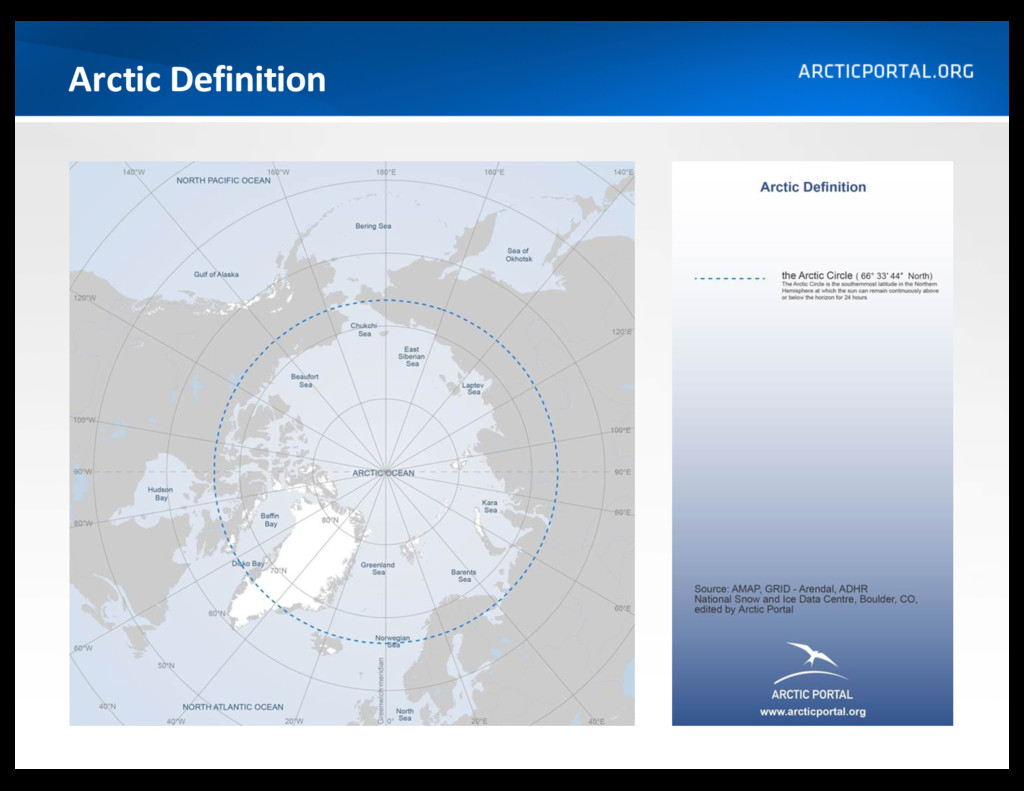Click the 'ARCTIC PORTAL' logo caption
The height and width of the screenshot is (791, 1024).
click(812, 694)
